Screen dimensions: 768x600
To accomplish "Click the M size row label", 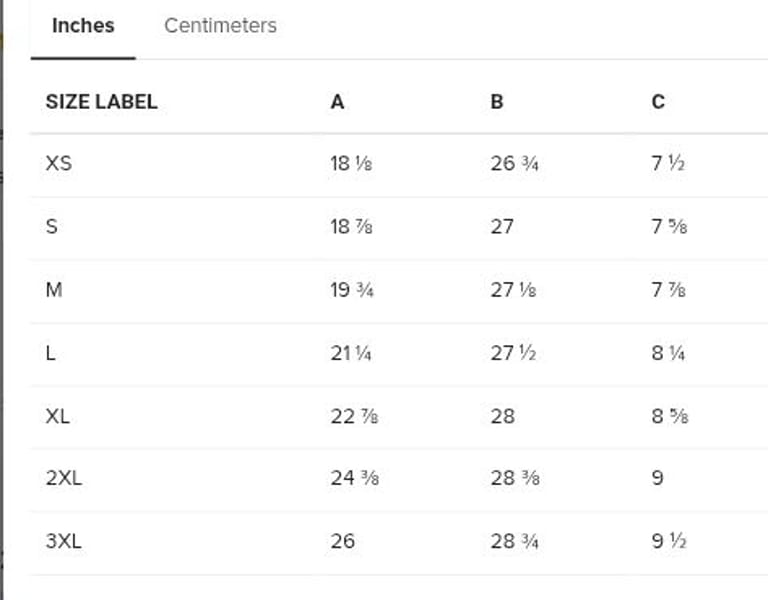I will pos(54,290).
